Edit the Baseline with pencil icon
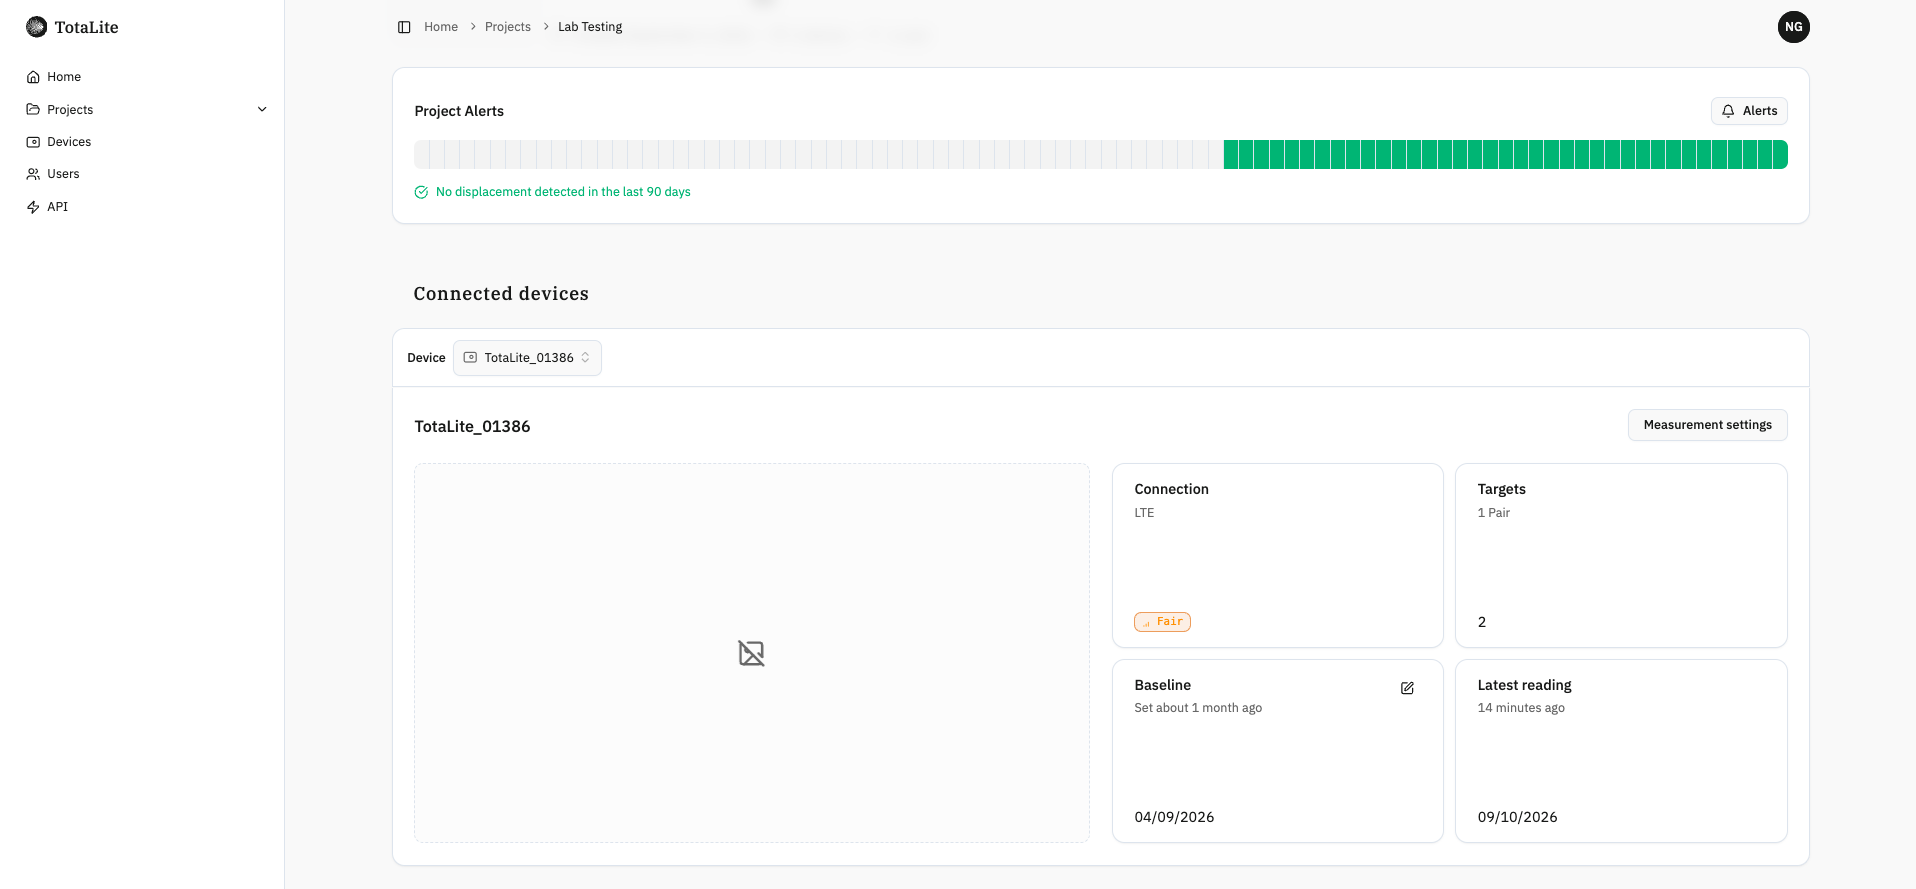Screen dimensions: 1916x889 pyautogui.click(x=1407, y=688)
